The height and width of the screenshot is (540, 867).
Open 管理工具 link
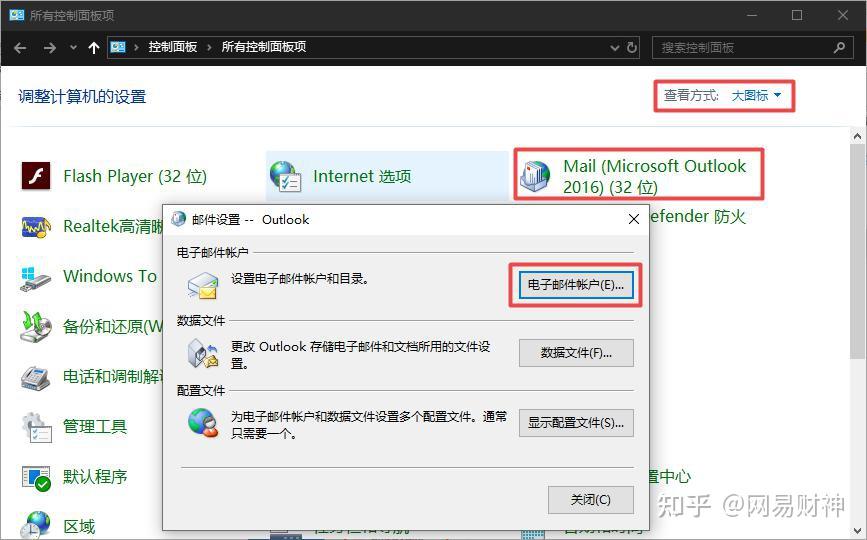95,427
